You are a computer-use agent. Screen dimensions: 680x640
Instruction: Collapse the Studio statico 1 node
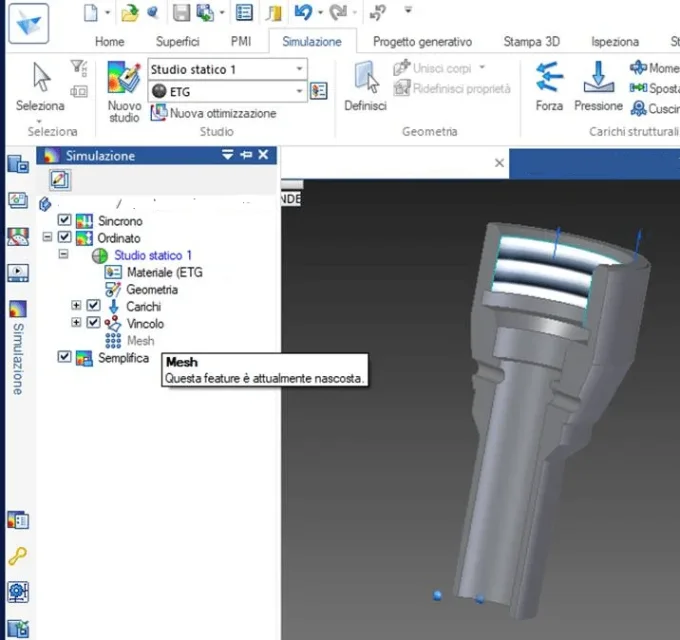[x=63, y=254]
